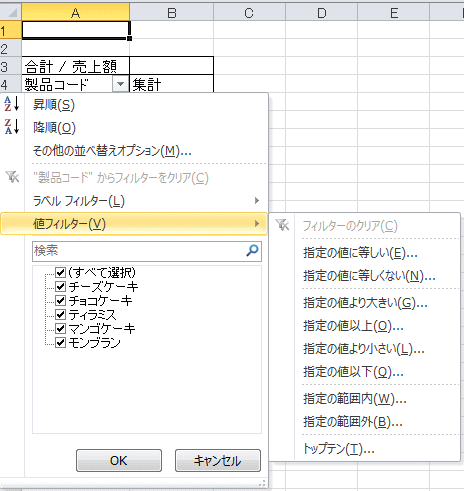Select column C header
Image resolution: width=464 pixels, height=491 pixels.
249,12
